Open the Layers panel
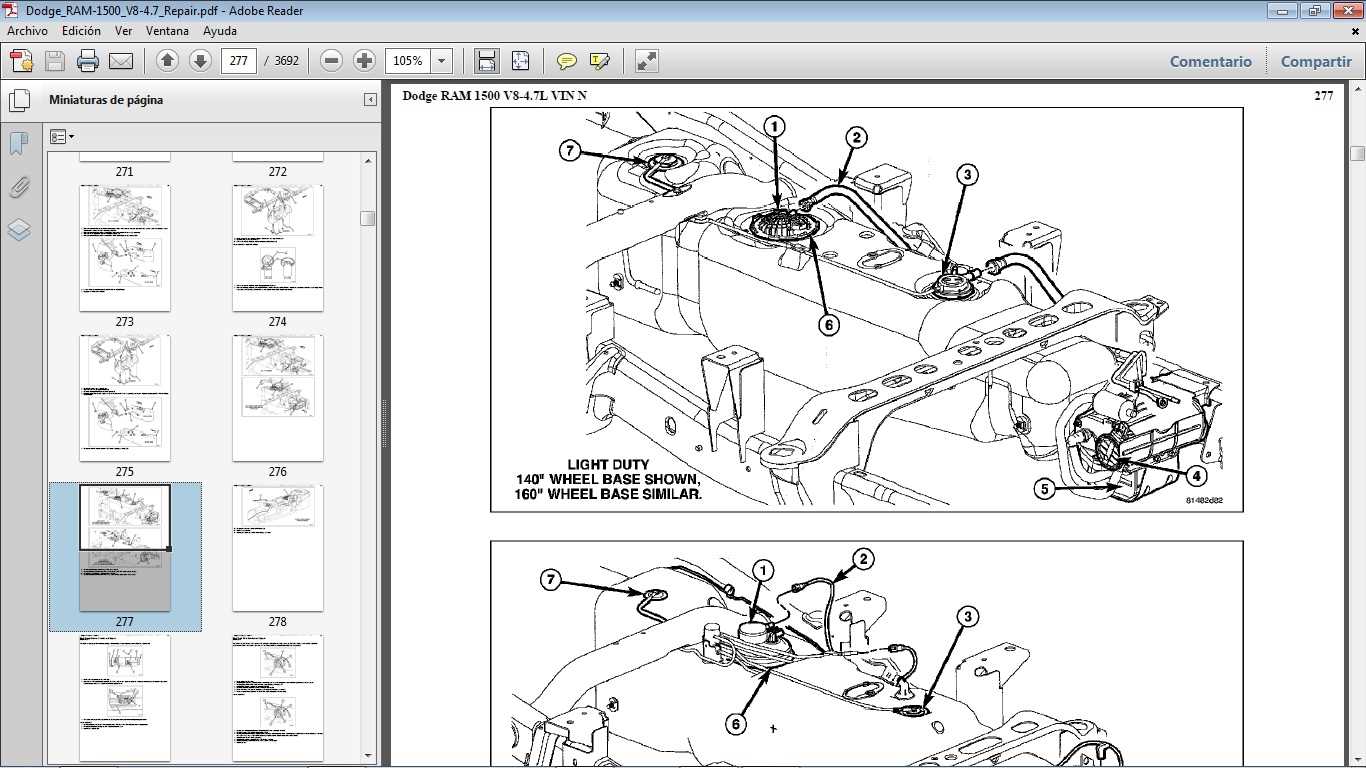Screen dimensions: 1366x768 coord(18,230)
